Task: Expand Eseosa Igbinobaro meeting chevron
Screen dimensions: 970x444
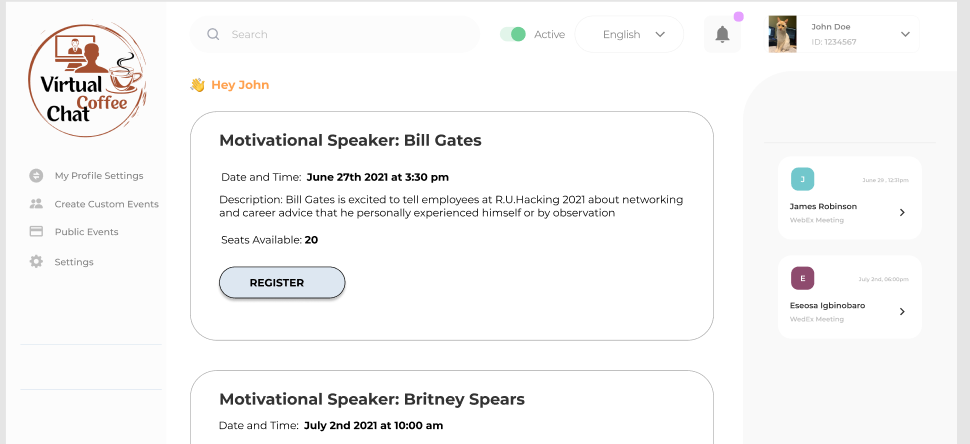Action: click(902, 311)
